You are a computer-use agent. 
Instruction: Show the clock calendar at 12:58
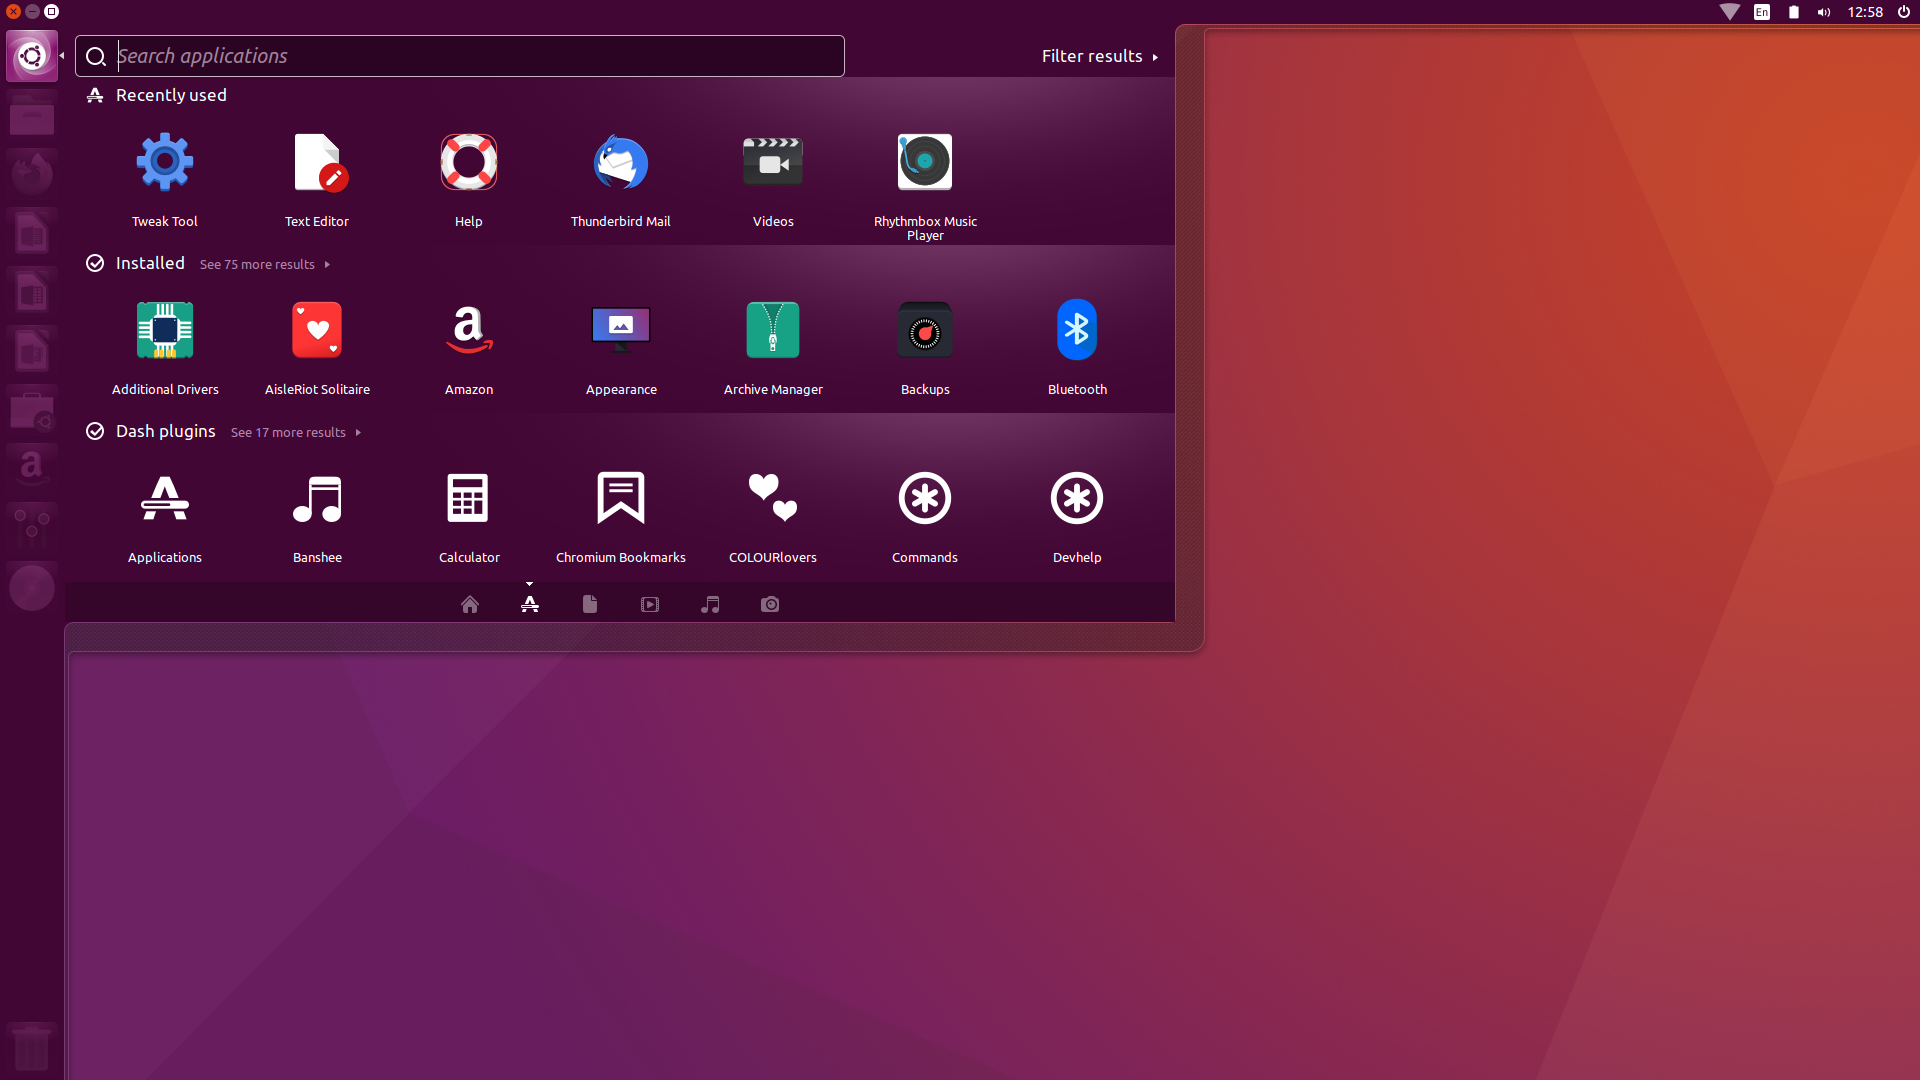pyautogui.click(x=1865, y=12)
